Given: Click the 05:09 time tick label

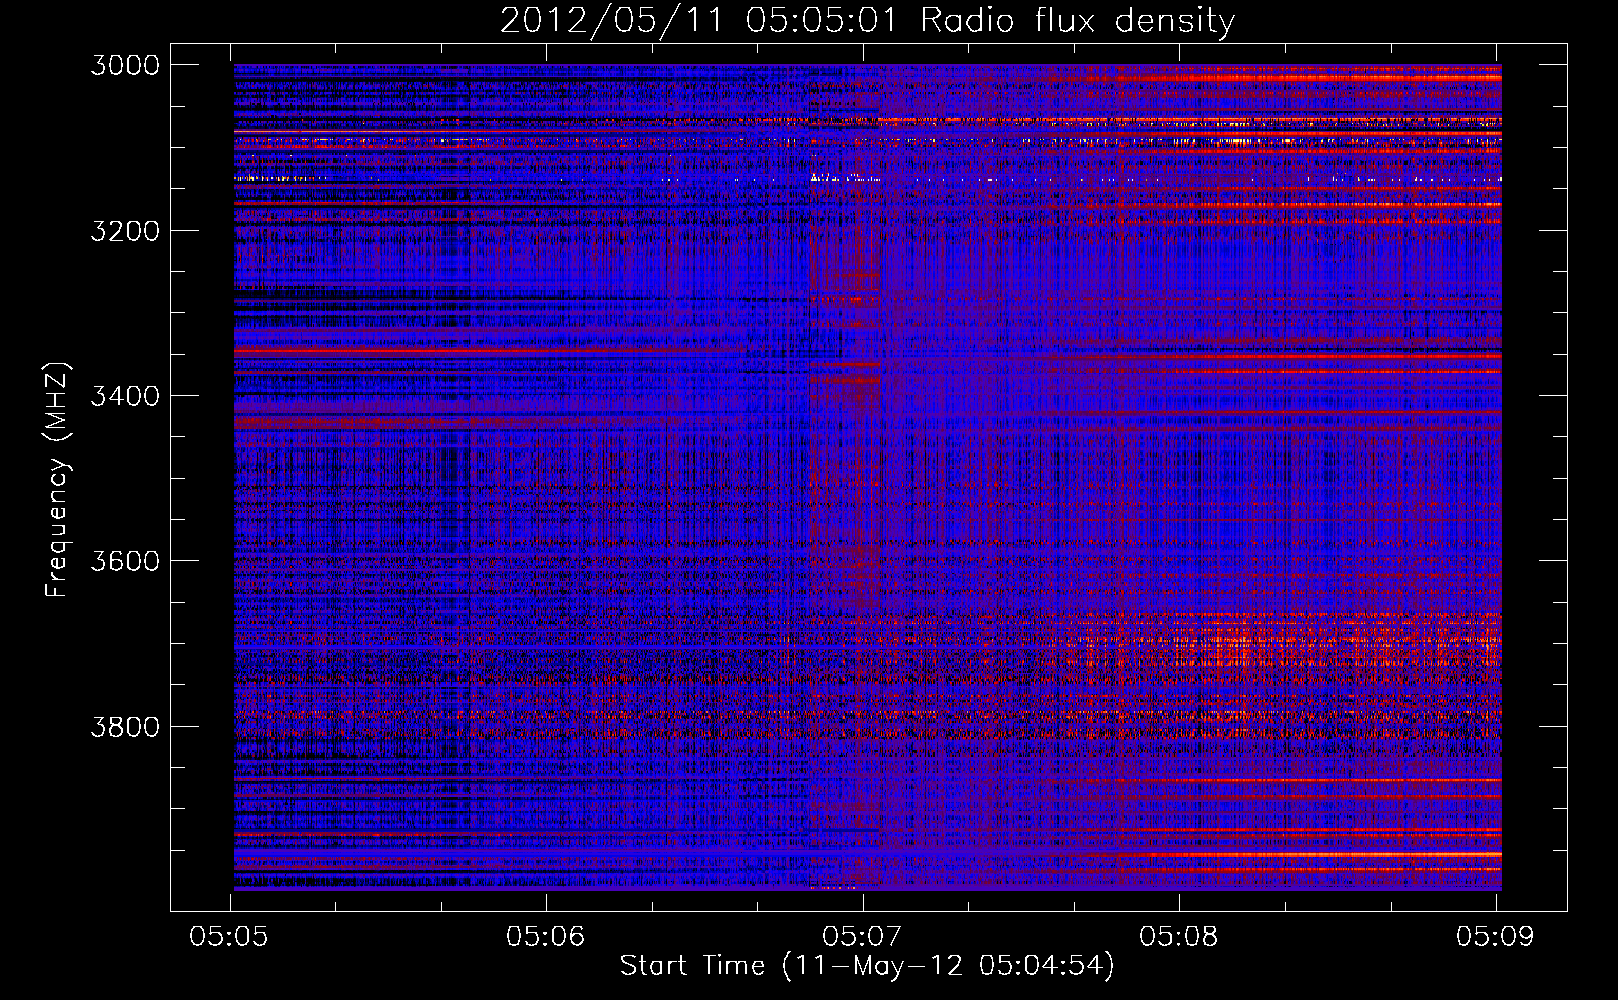Looking at the screenshot, I should click(x=1495, y=936).
